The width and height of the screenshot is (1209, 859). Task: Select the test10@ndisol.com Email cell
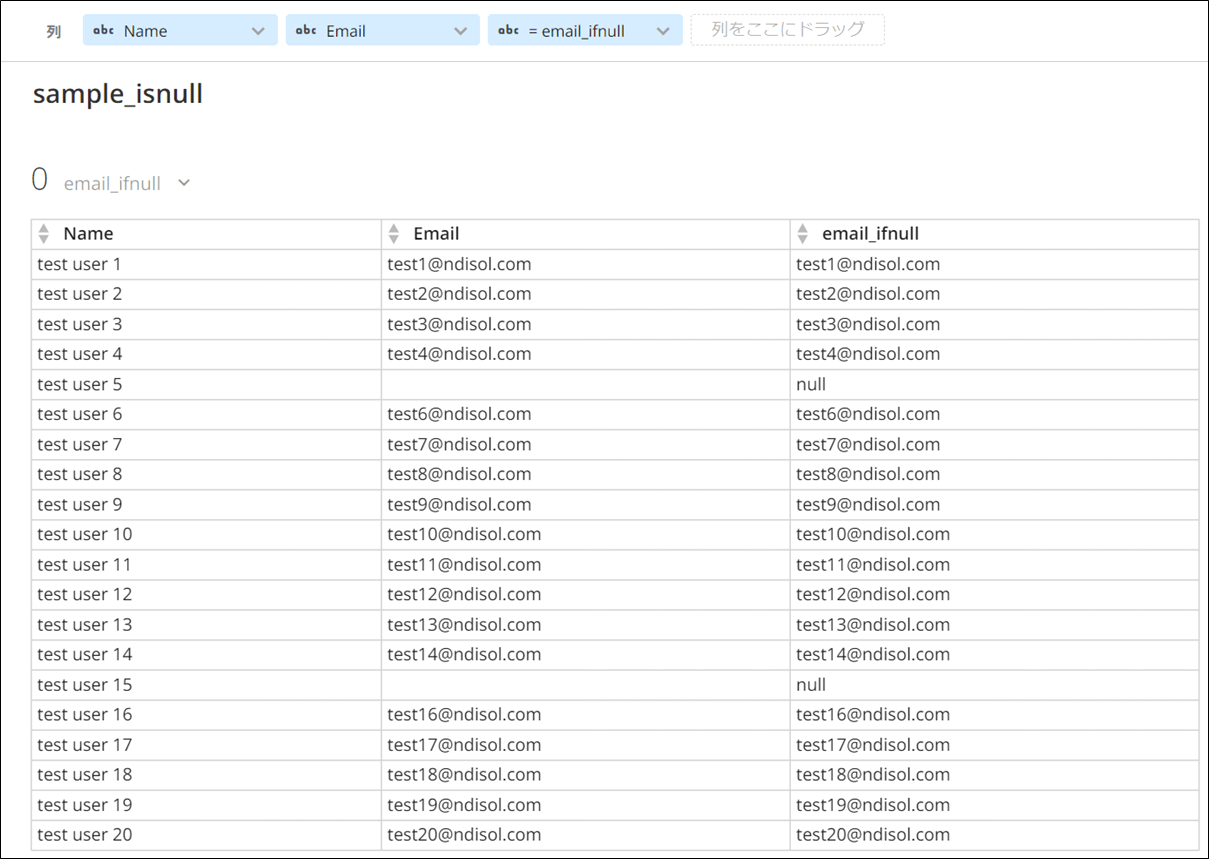(464, 534)
